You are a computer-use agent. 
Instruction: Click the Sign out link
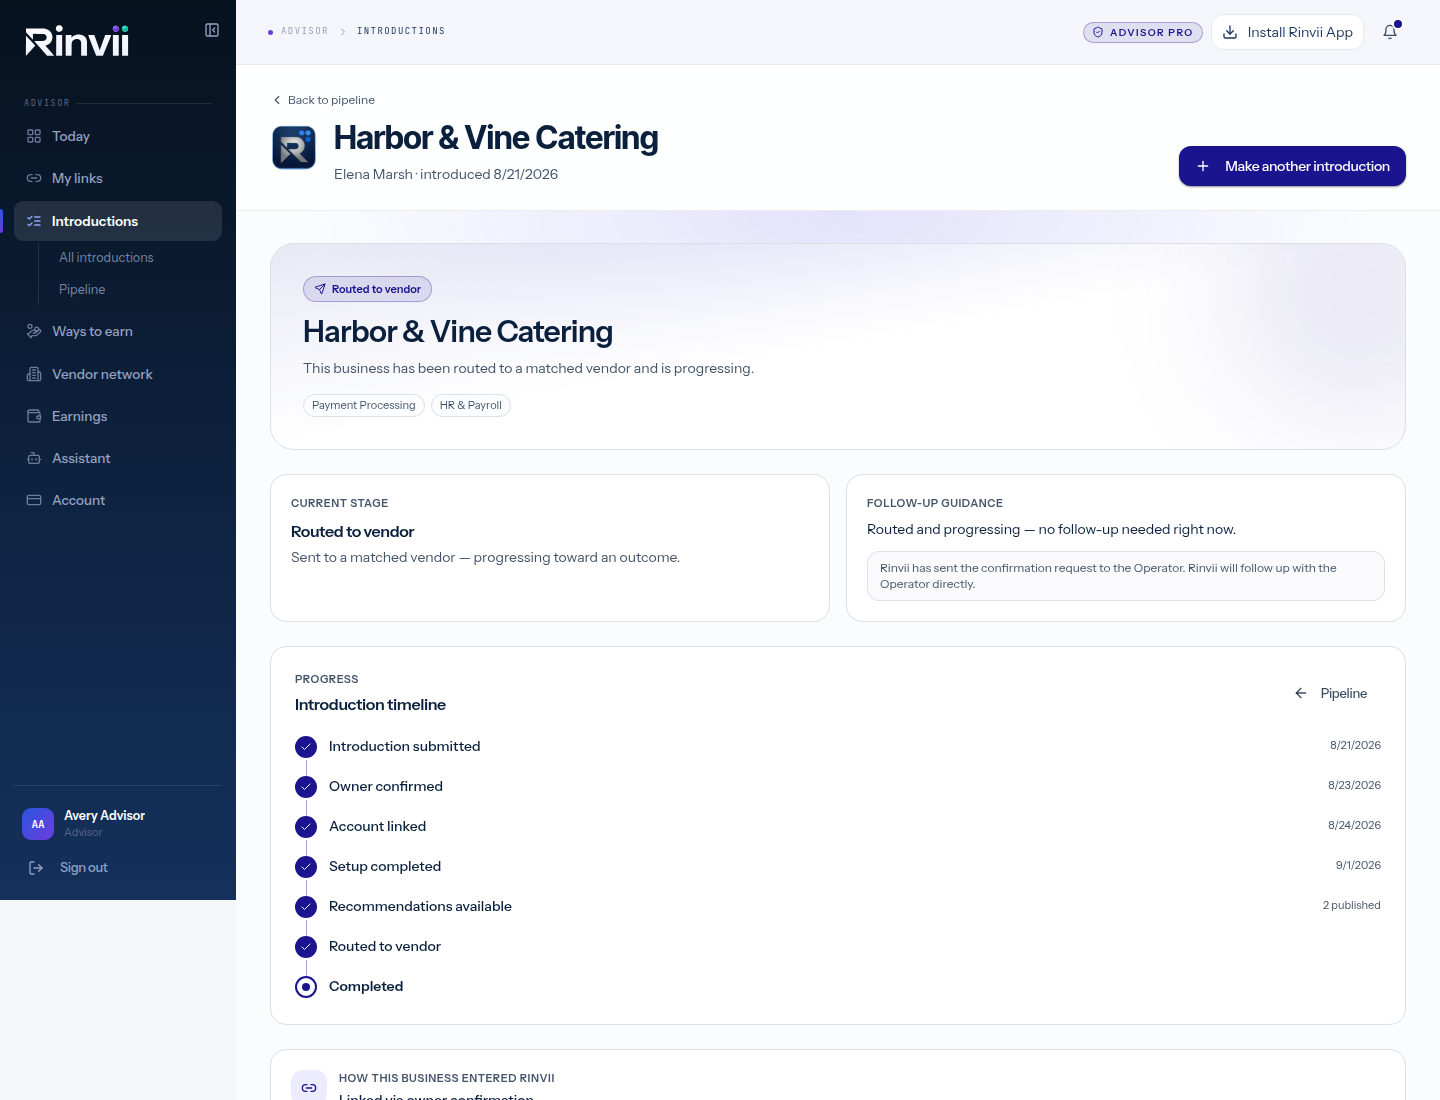tap(84, 867)
